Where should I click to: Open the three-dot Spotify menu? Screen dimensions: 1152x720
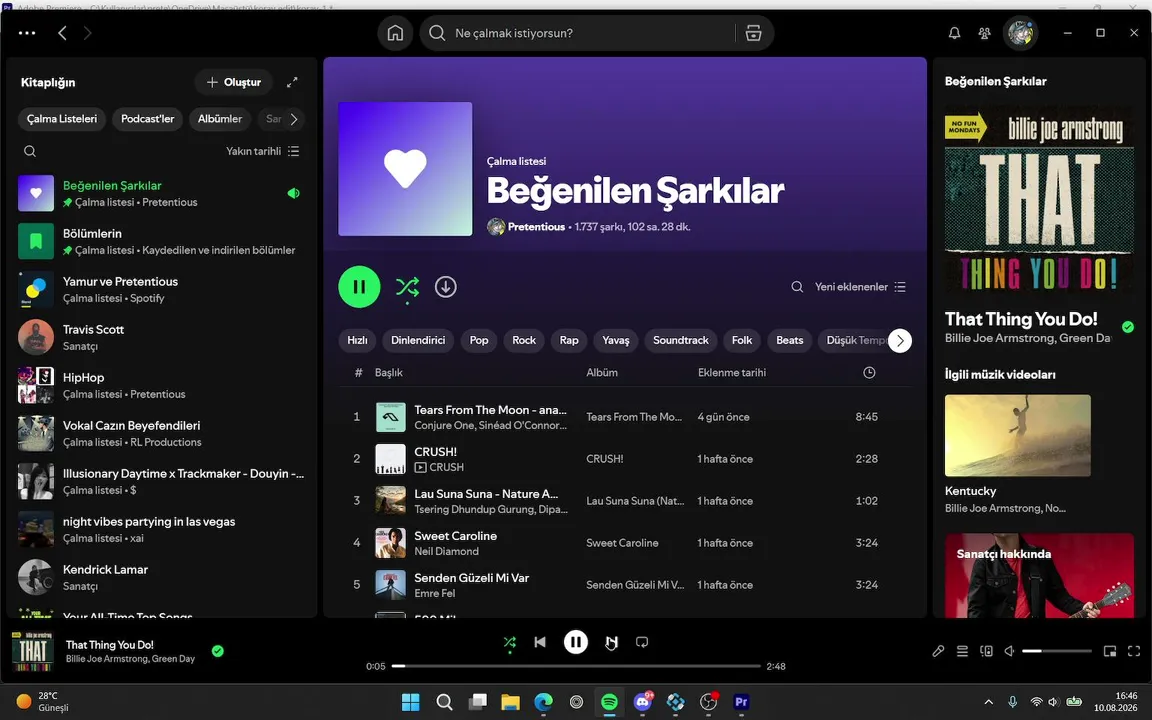[26, 33]
